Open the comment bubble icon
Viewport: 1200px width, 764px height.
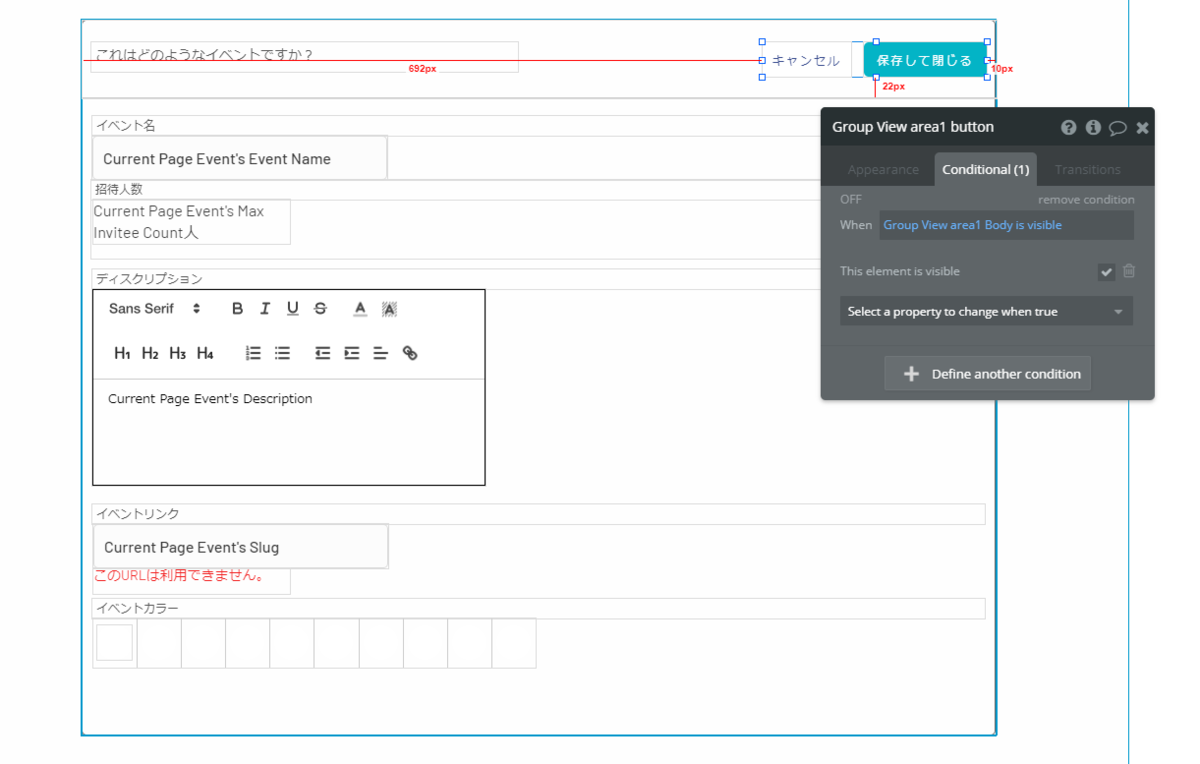(1118, 128)
